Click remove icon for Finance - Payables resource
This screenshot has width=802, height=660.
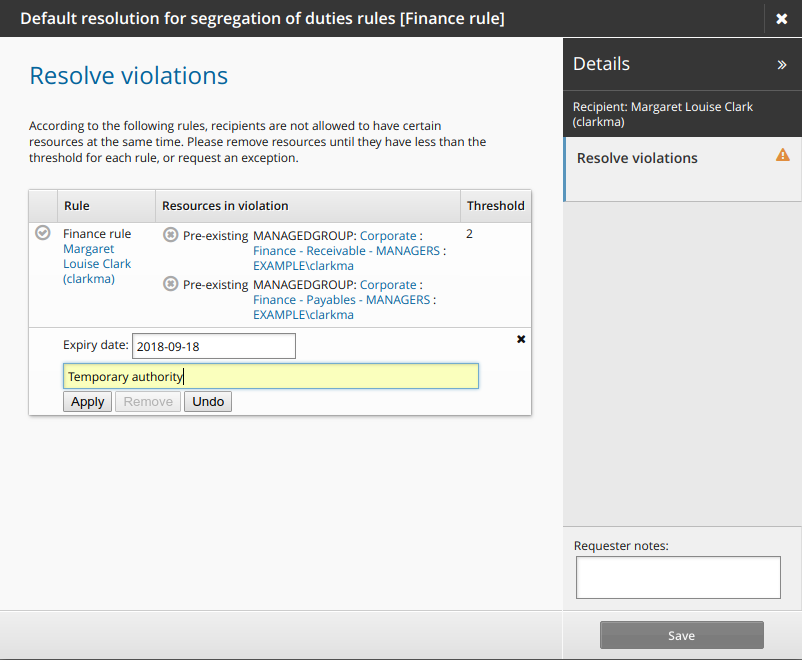(170, 284)
